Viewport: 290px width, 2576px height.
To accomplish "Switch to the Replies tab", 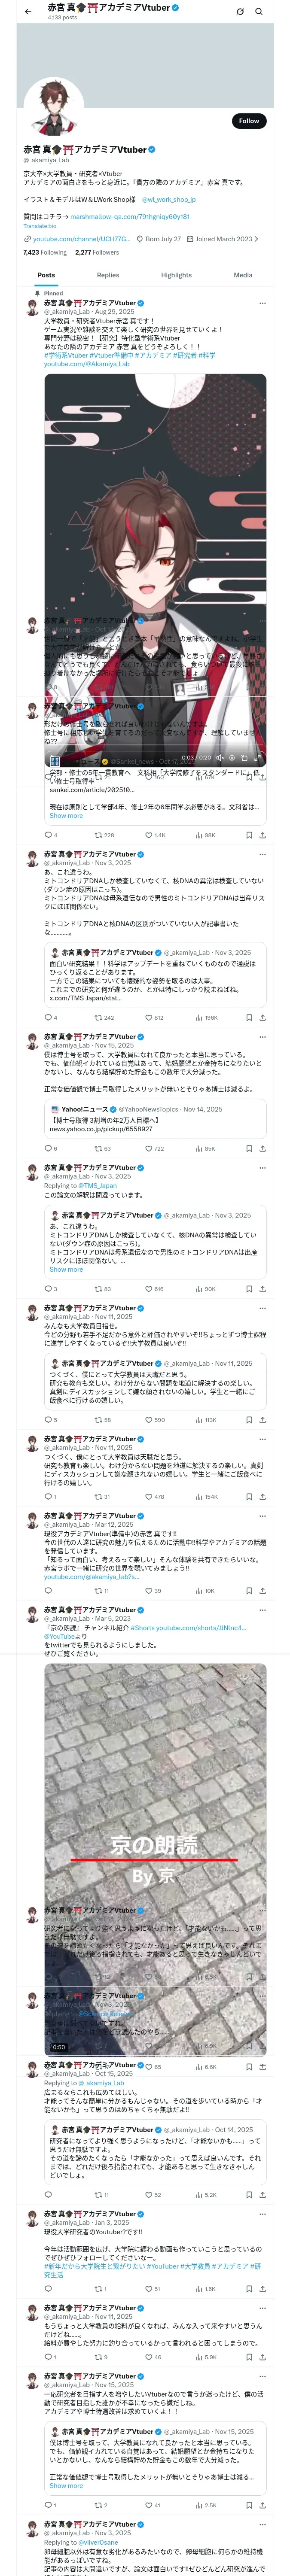I will [108, 275].
